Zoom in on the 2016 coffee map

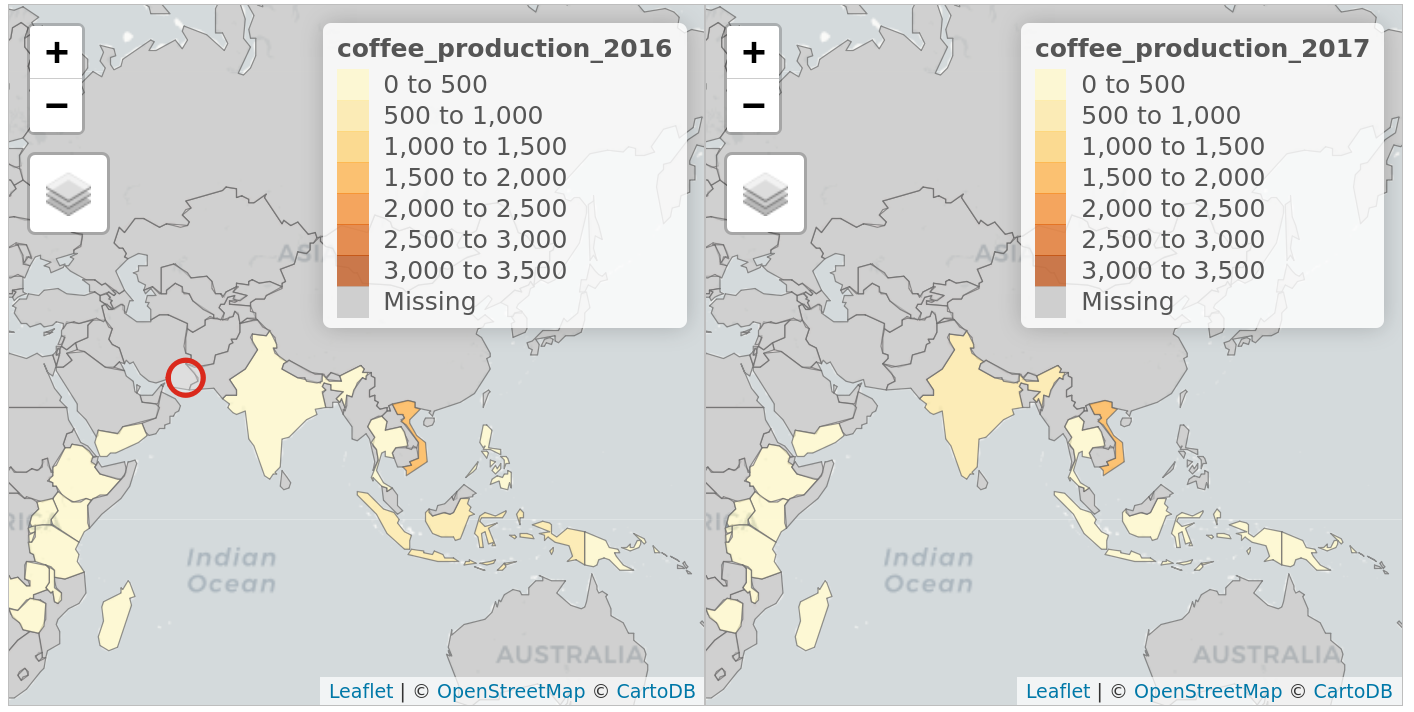(x=56, y=52)
